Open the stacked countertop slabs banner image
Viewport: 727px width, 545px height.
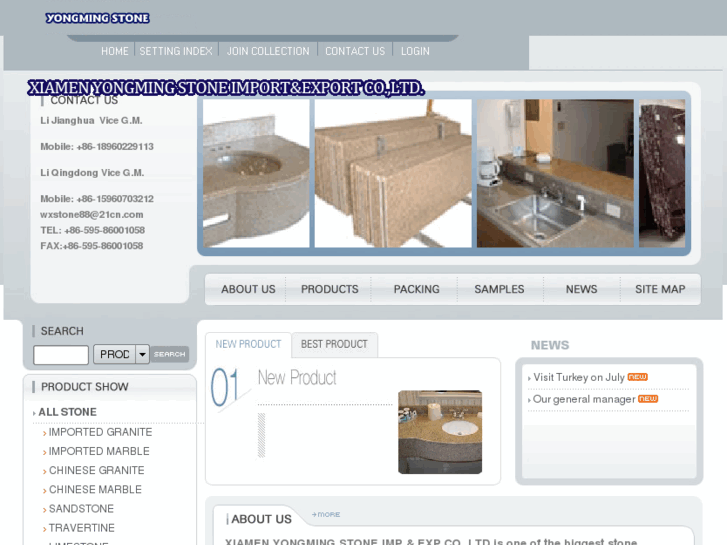pyautogui.click(x=393, y=173)
